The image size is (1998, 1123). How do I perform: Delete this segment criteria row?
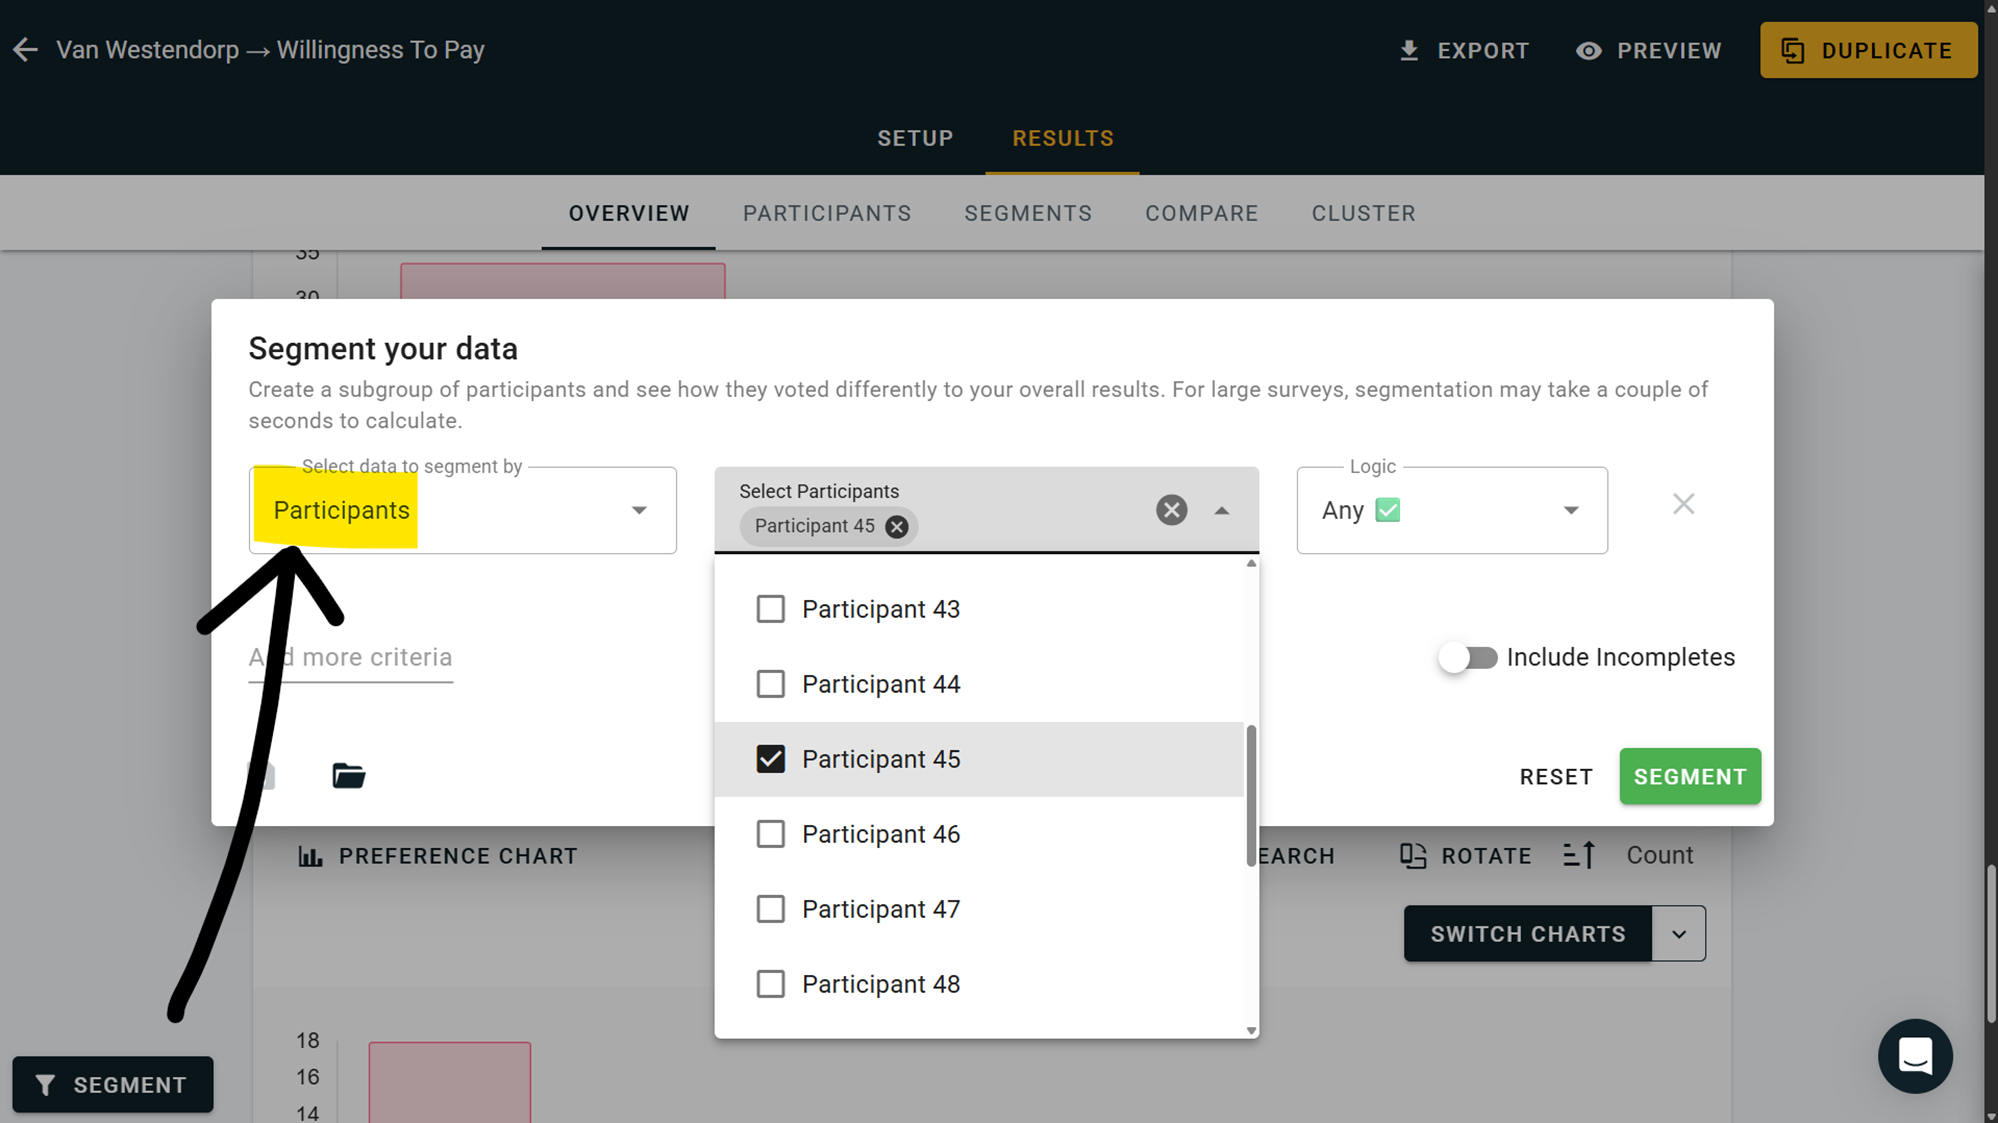pos(1683,504)
